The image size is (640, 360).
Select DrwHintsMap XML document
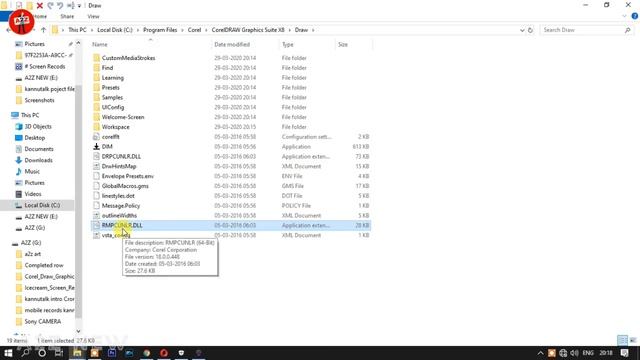coord(119,166)
